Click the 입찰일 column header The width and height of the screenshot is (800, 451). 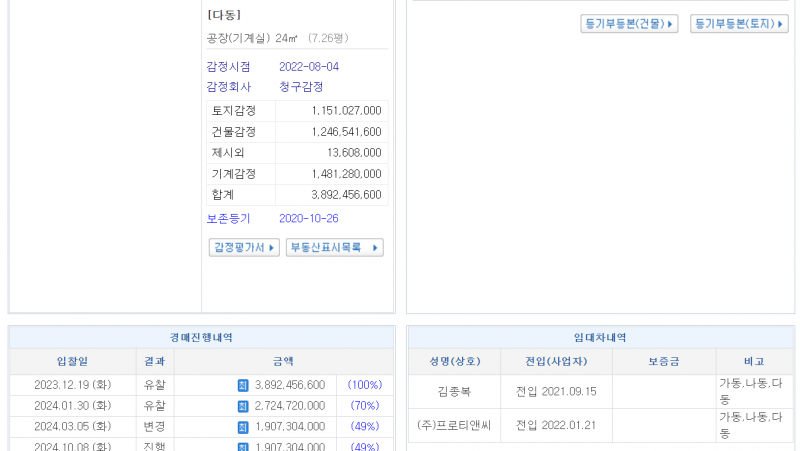tap(72, 361)
